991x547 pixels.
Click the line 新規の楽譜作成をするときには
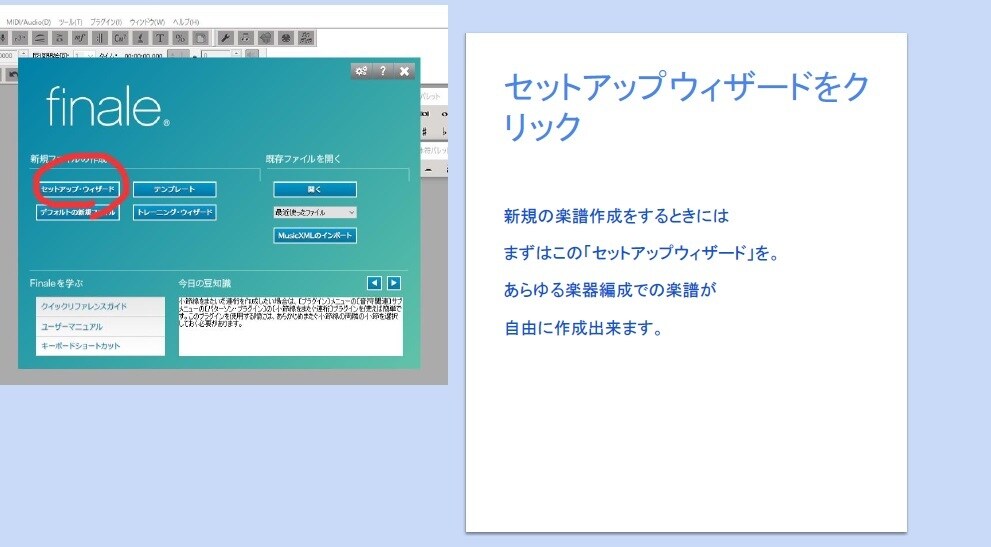(x=616, y=216)
